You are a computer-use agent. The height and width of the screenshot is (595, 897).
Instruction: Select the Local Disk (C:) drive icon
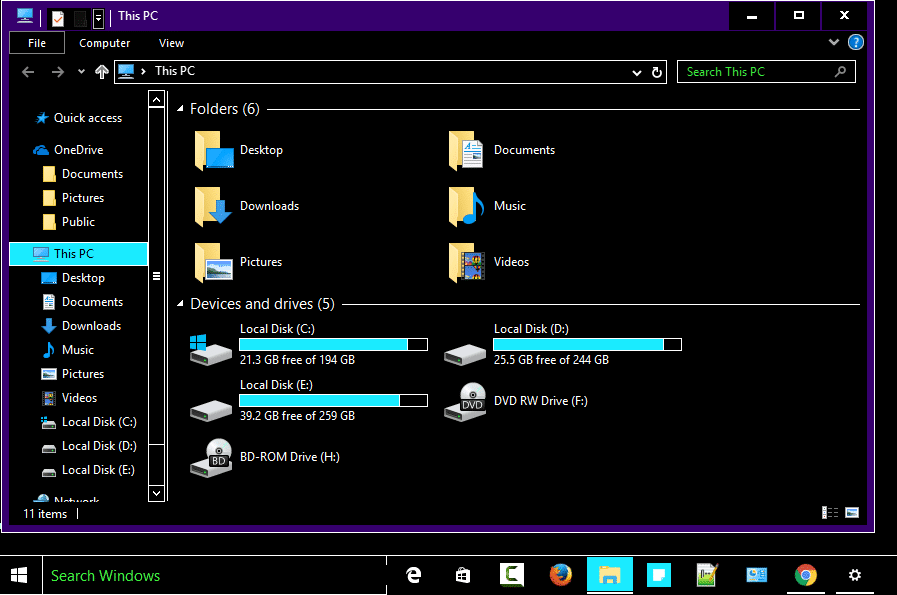tap(210, 350)
